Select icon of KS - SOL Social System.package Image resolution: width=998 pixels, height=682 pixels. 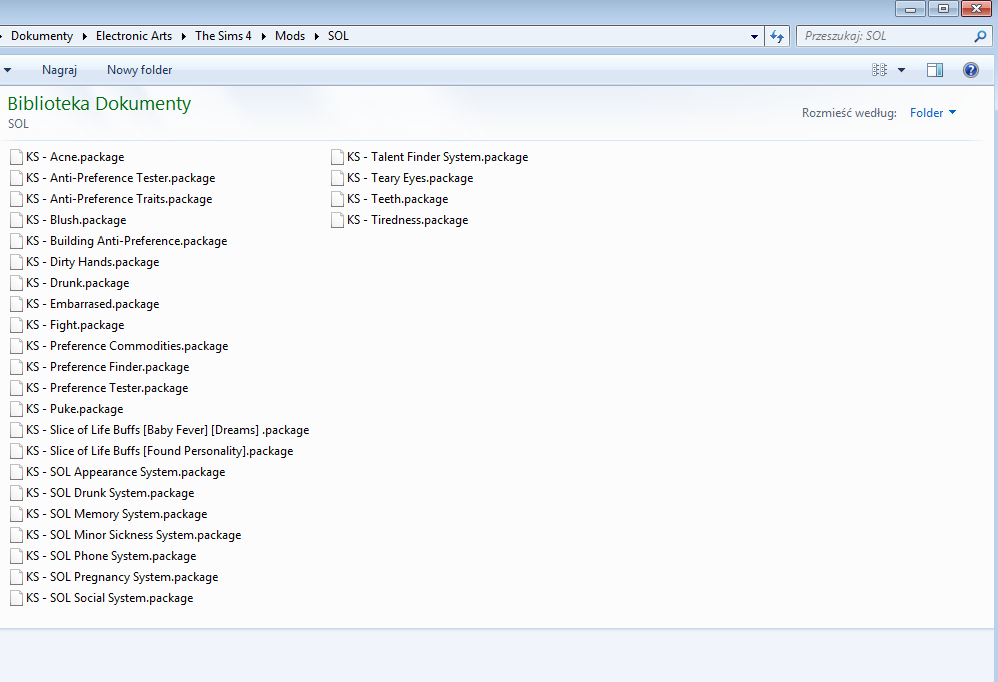(x=17, y=598)
